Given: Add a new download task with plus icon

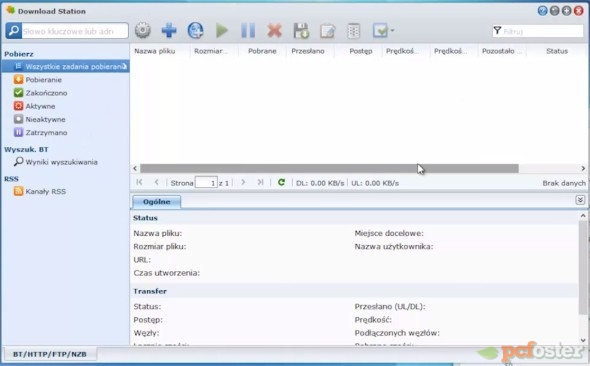Looking at the screenshot, I should click(169, 30).
